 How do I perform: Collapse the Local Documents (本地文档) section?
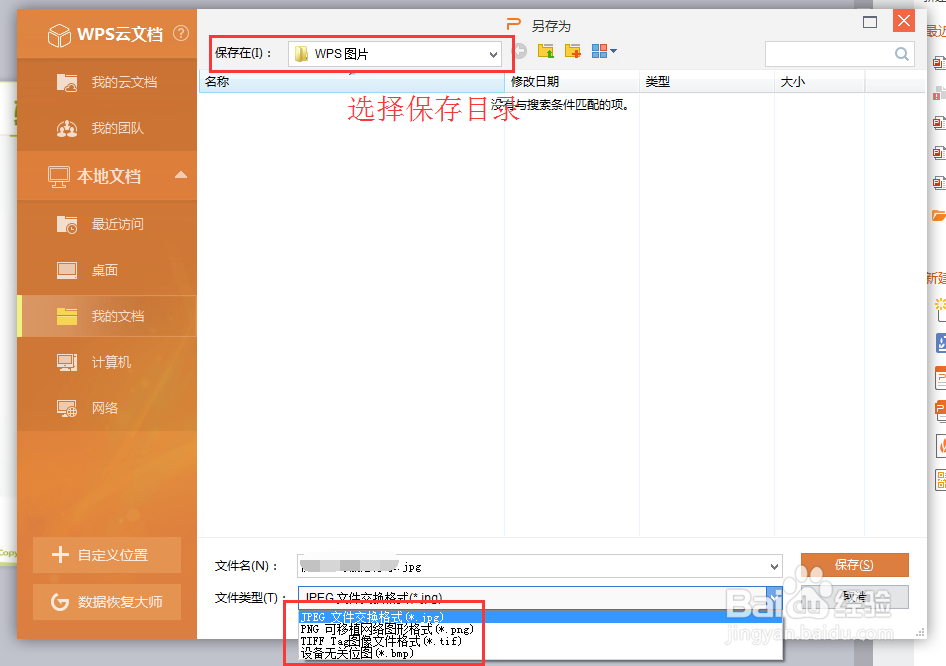coord(180,176)
